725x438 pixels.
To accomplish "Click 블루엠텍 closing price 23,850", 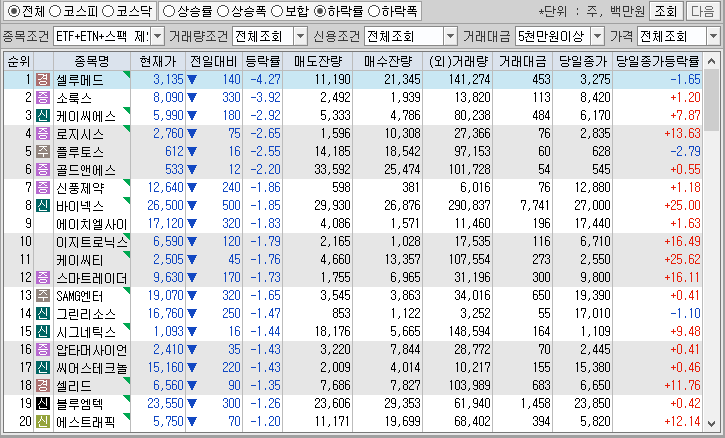I will 592,404.
